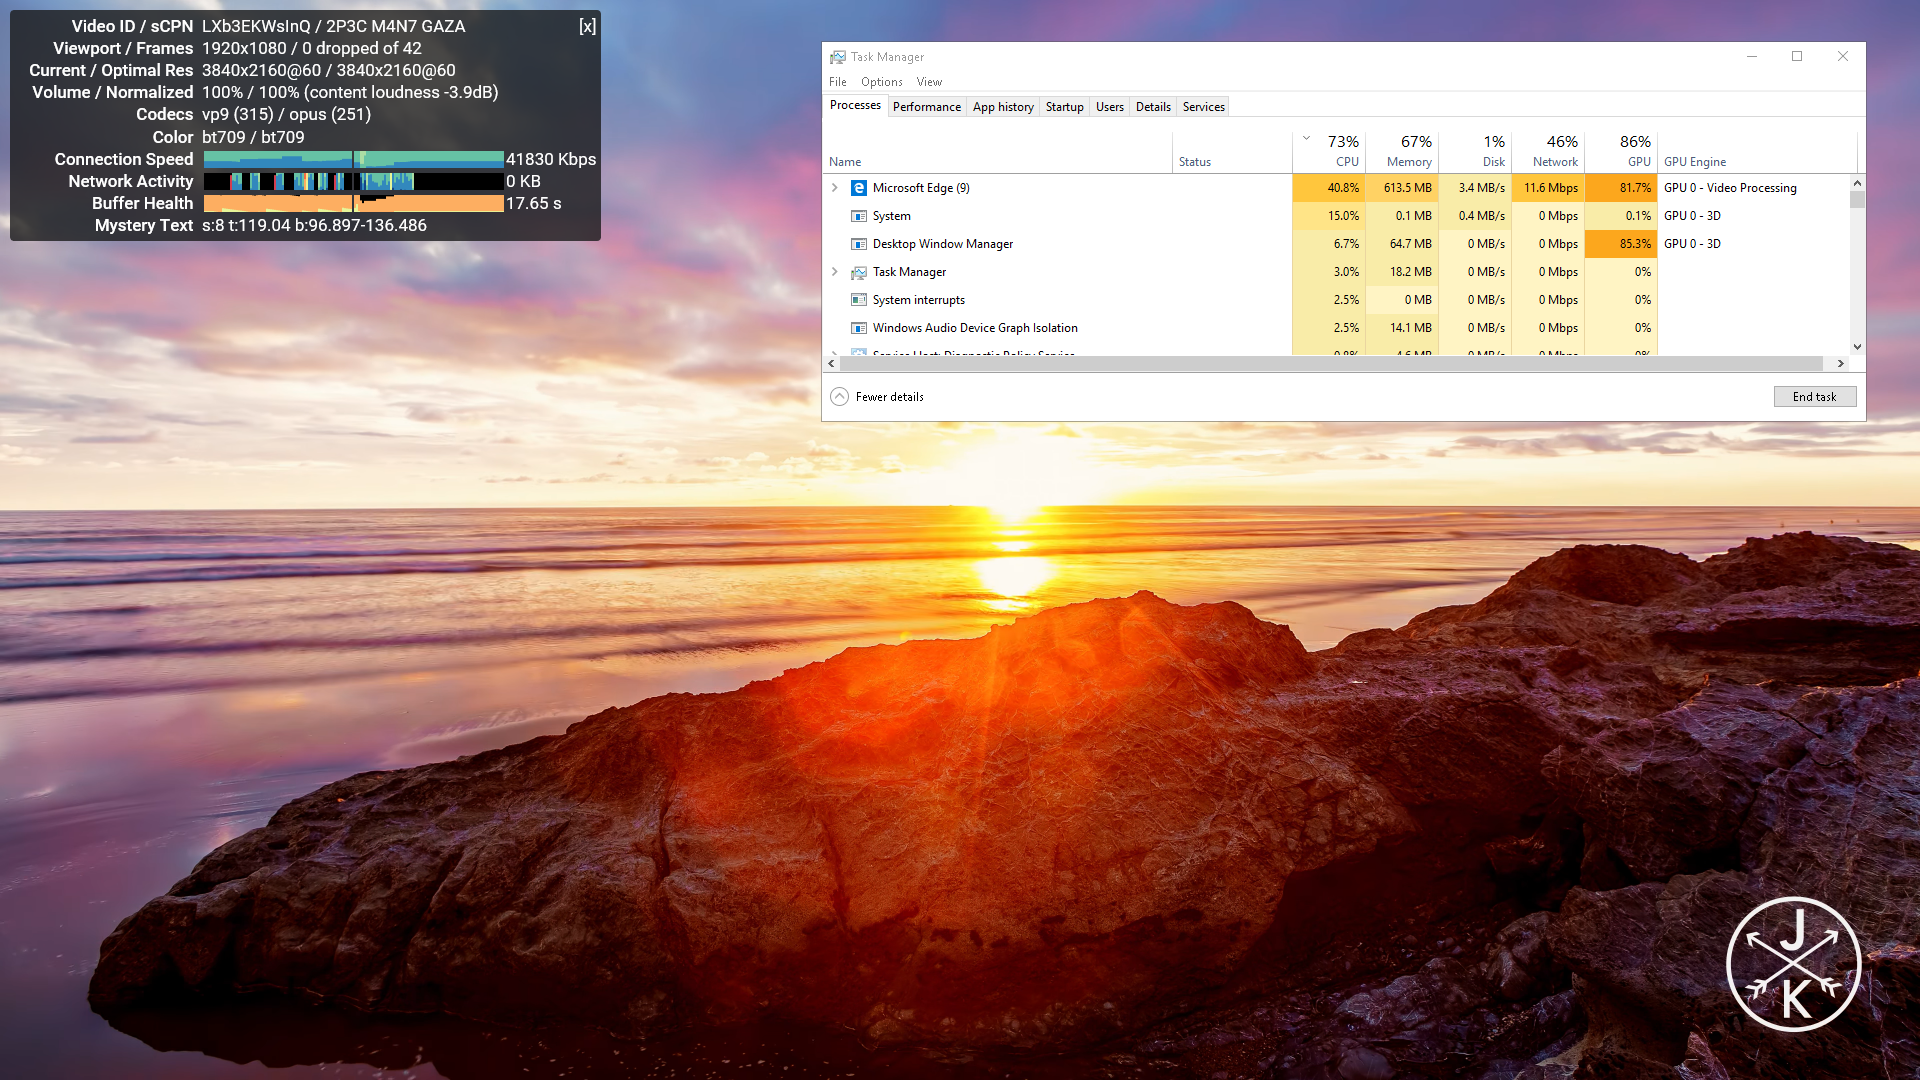Click Edge CPU value 40.8%
1920x1080 pixels.
1329,188
